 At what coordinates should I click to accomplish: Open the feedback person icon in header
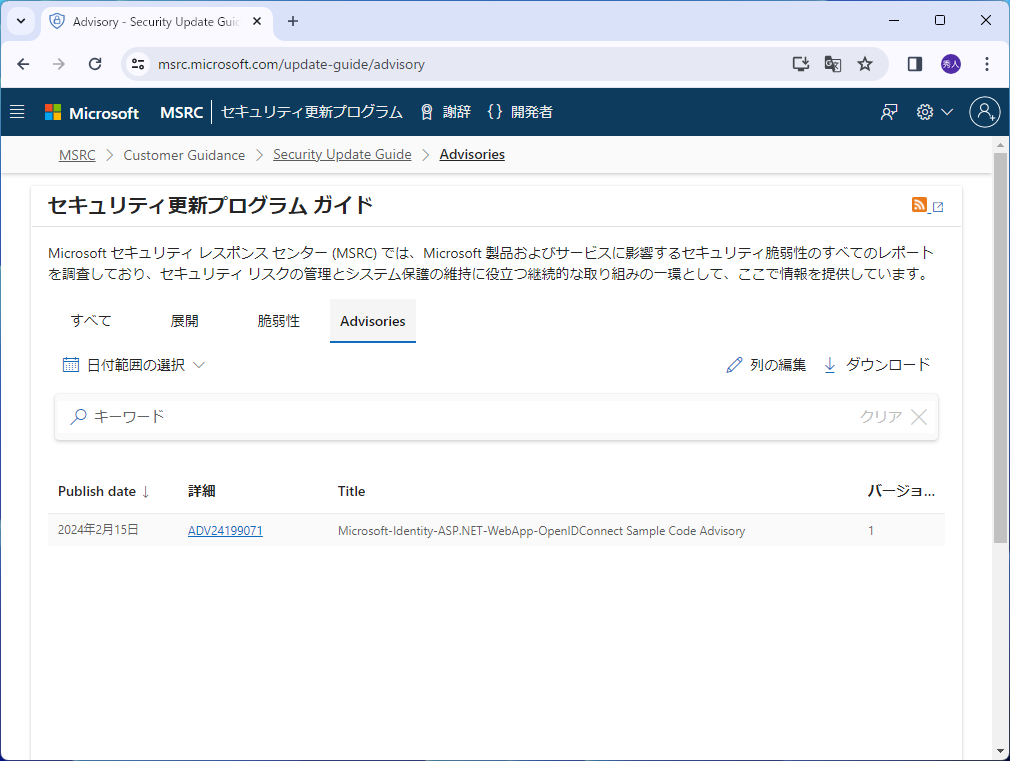pyautogui.click(x=889, y=112)
